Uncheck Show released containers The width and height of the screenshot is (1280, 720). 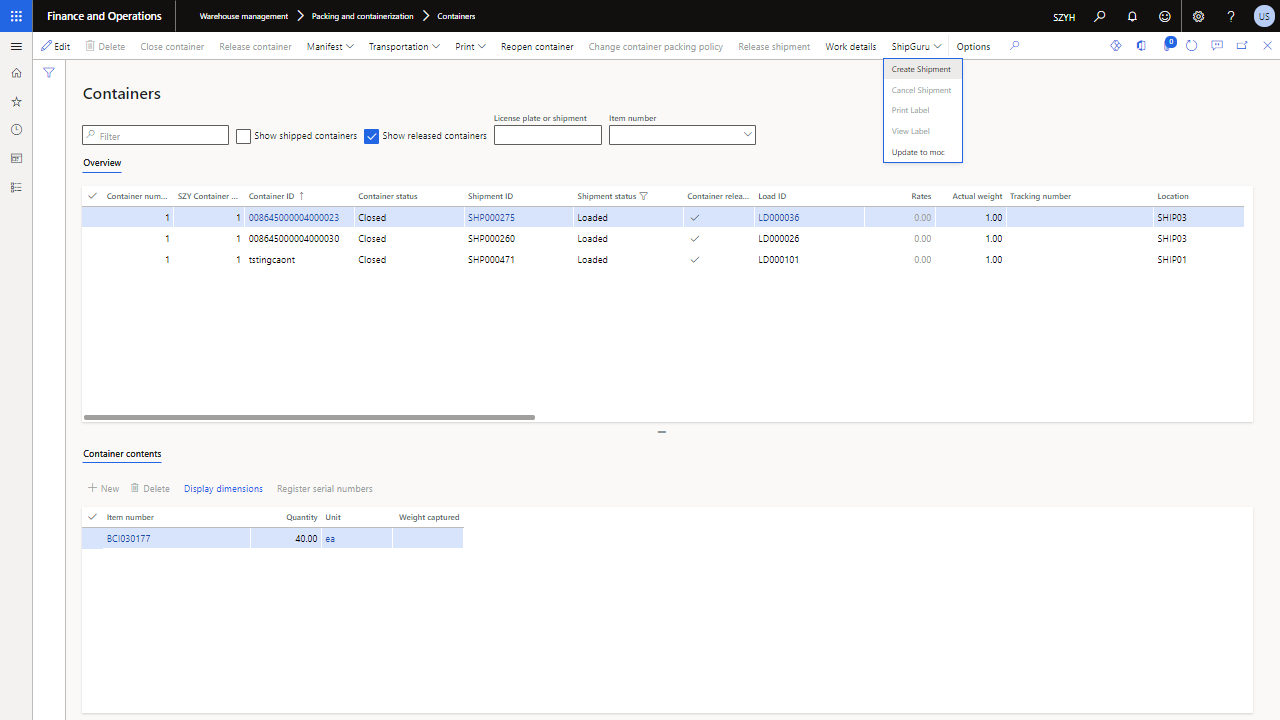(371, 136)
